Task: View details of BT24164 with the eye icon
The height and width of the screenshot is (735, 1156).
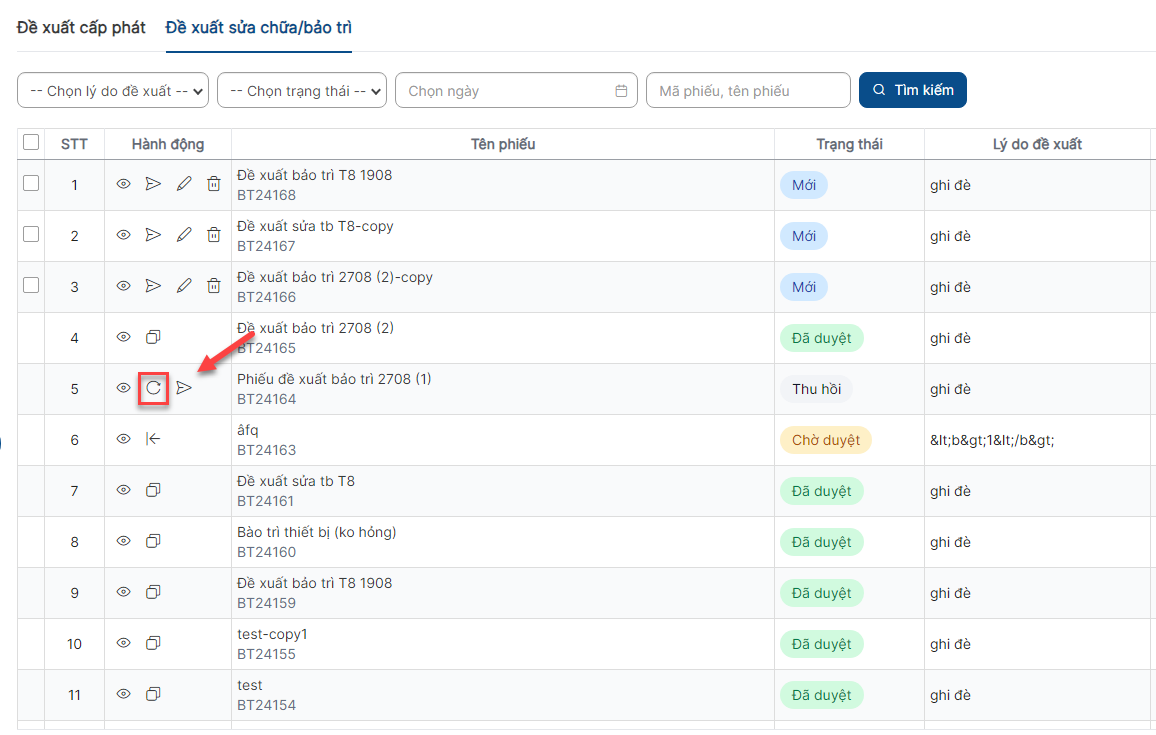Action: (x=123, y=388)
